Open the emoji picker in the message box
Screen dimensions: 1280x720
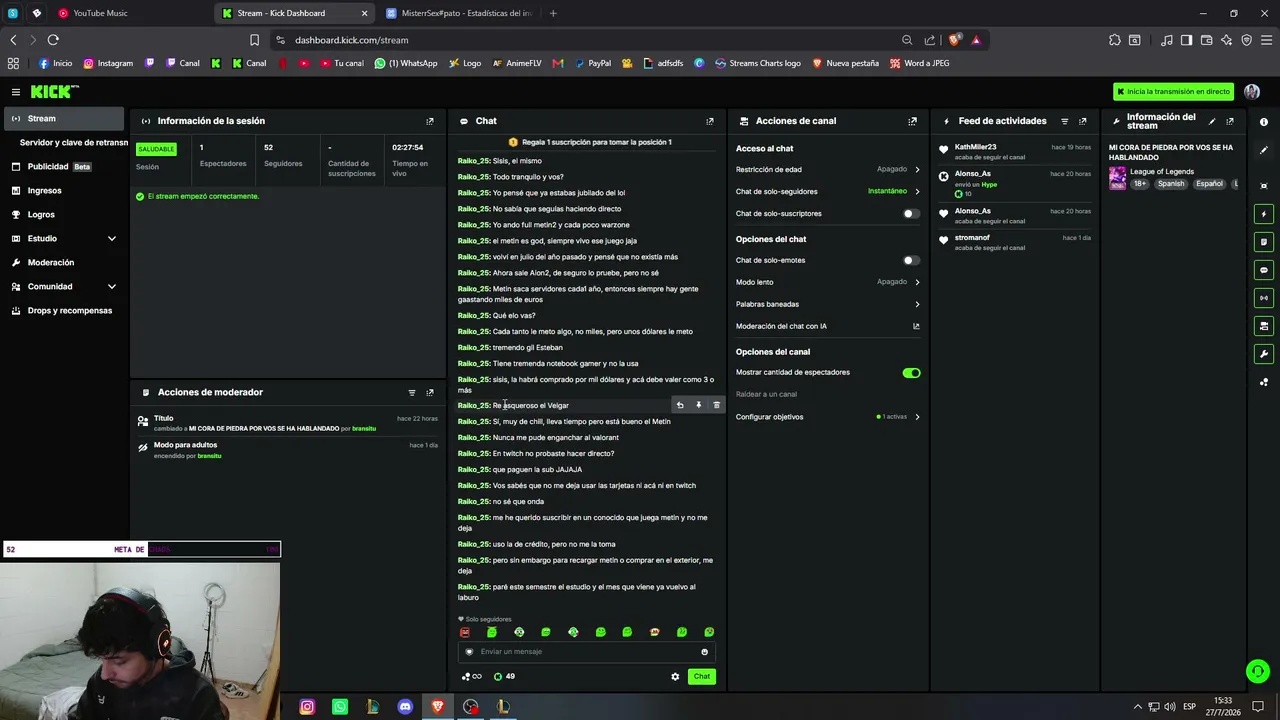704,652
